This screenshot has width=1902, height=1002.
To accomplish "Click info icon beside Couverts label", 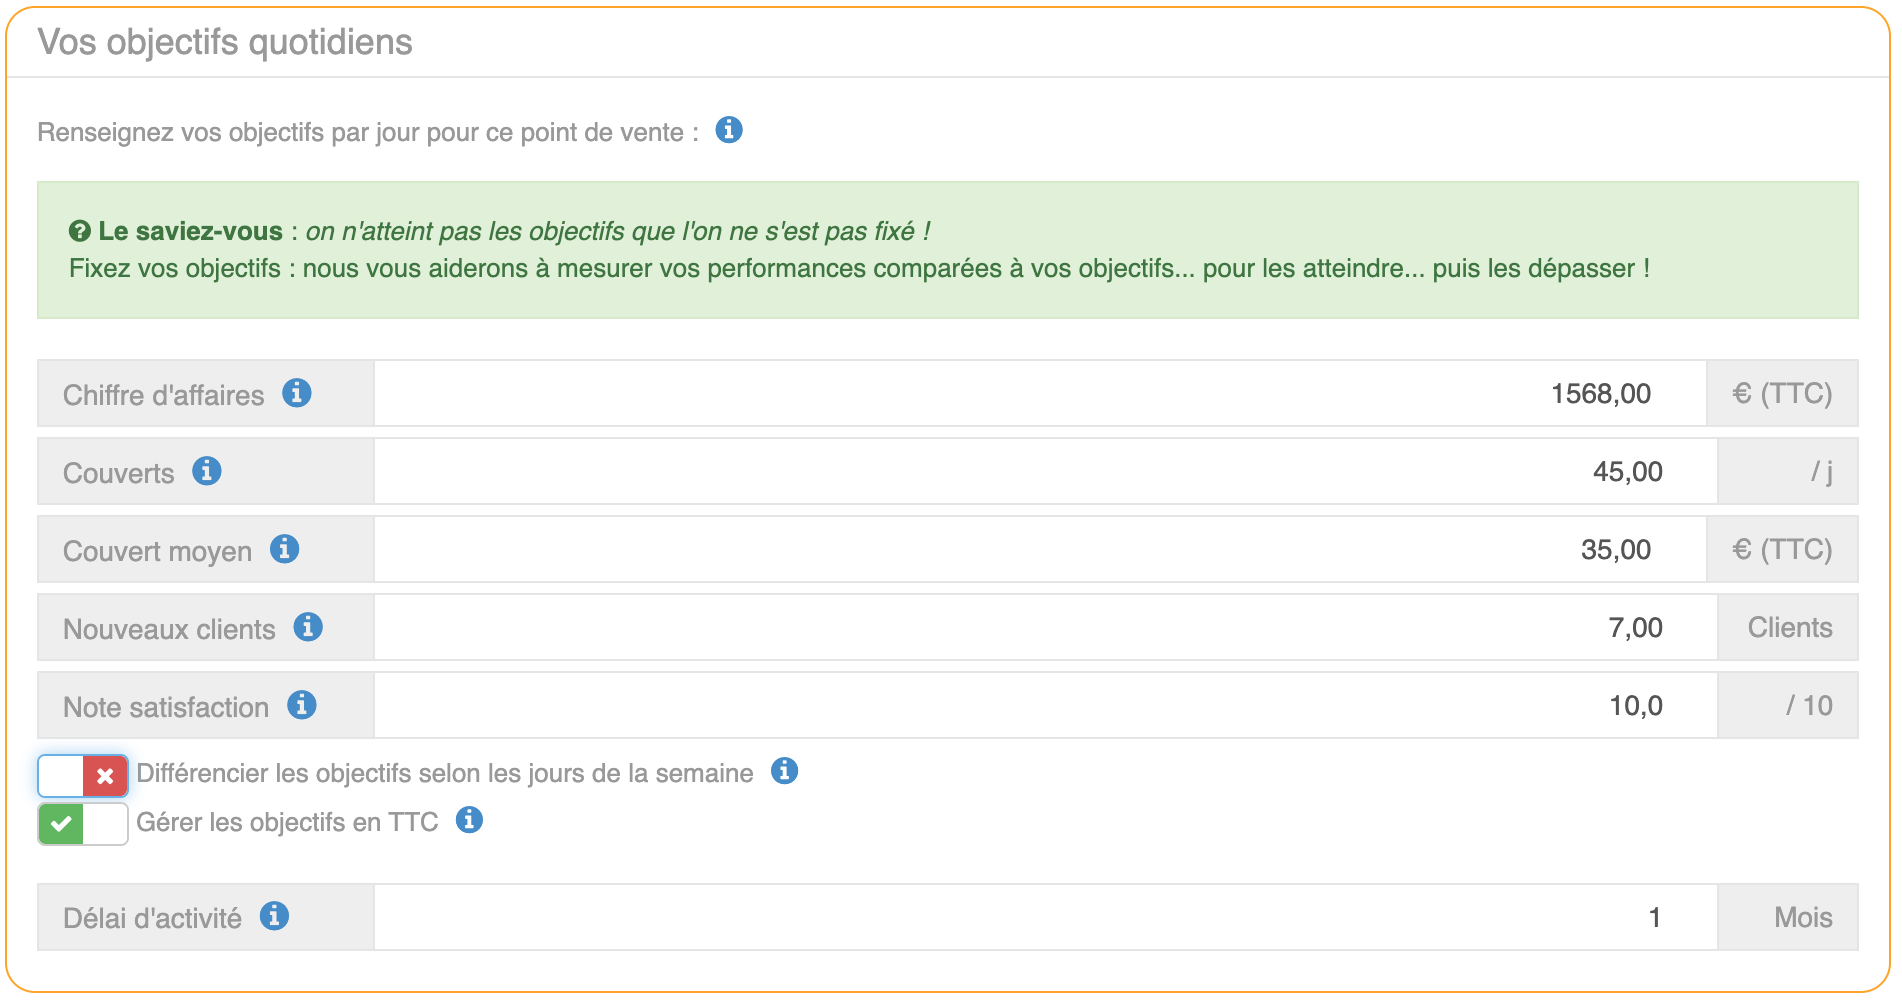I will (x=207, y=471).
